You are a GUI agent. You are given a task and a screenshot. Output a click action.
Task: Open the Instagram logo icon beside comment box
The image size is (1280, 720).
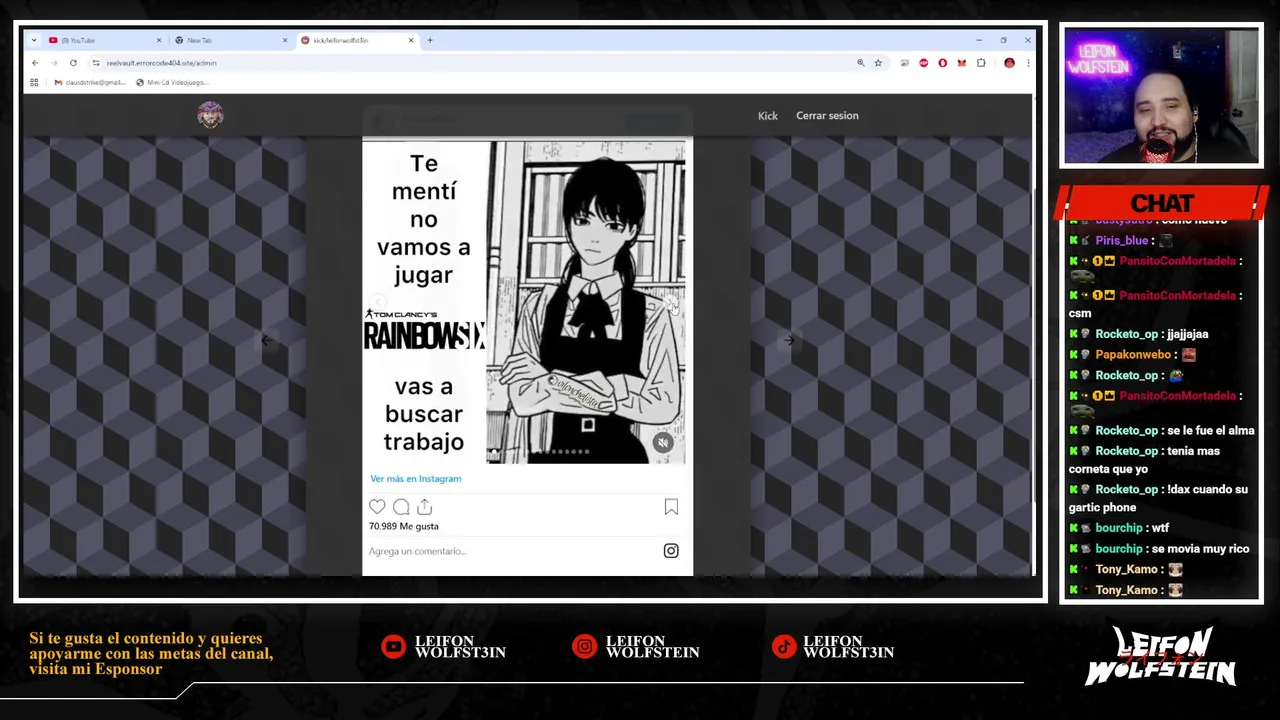tap(671, 551)
